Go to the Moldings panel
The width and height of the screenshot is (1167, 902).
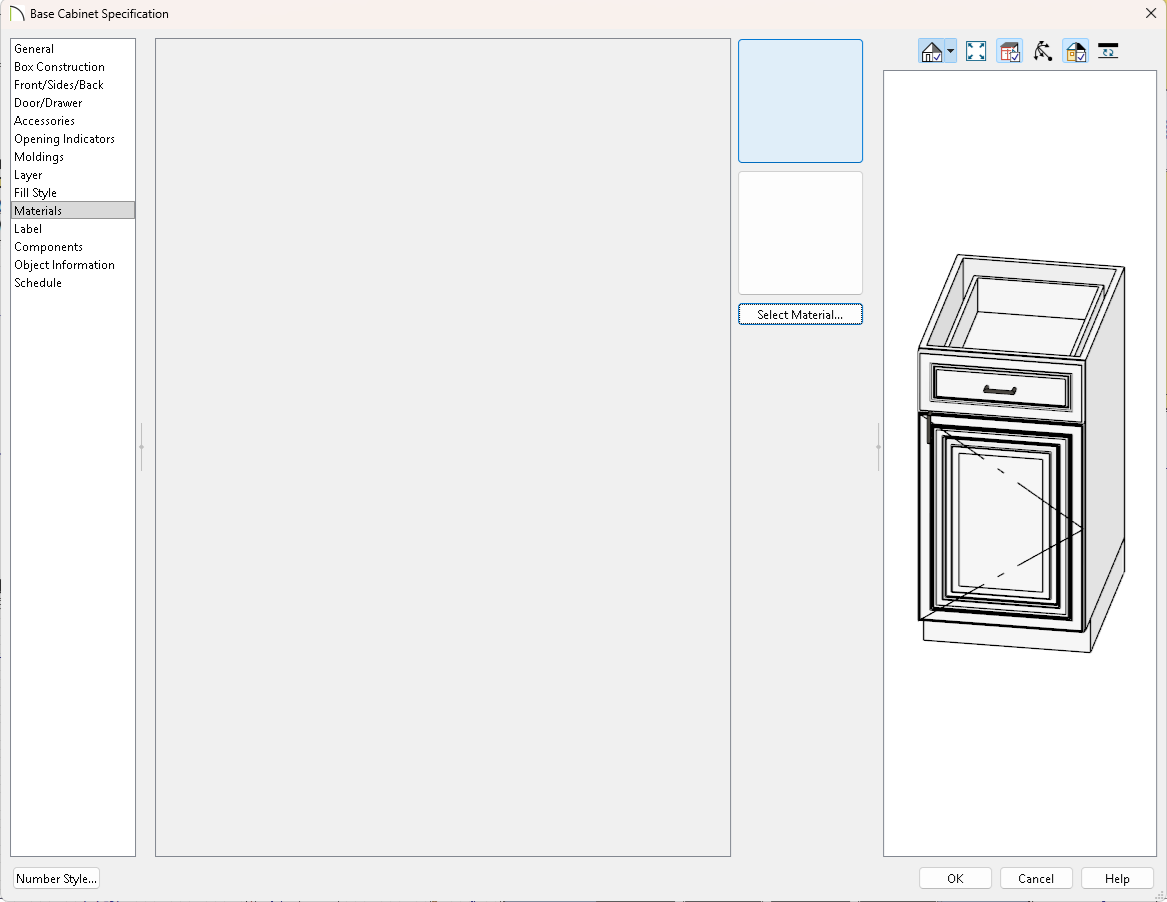pos(39,157)
